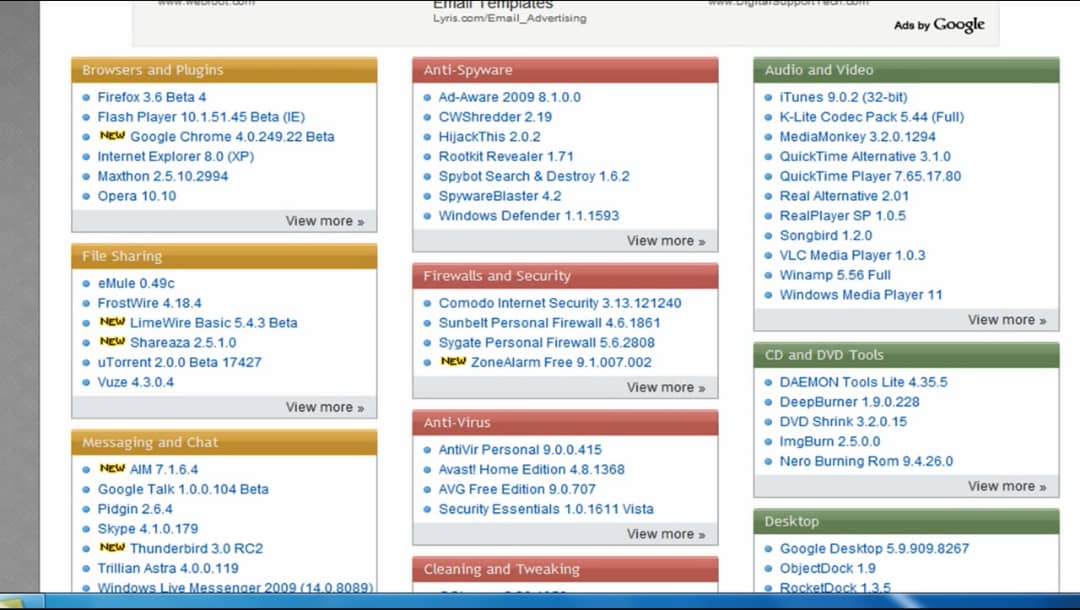Expand View more under Anti-Spyware
The image size is (1080, 610).
[665, 241]
